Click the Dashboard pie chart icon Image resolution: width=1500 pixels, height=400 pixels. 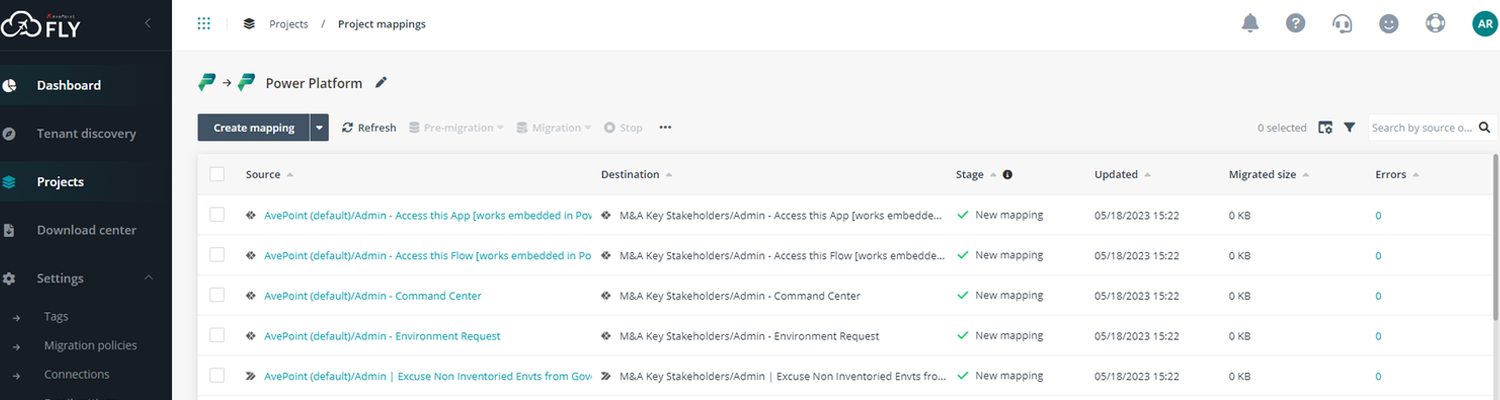[x=9, y=85]
